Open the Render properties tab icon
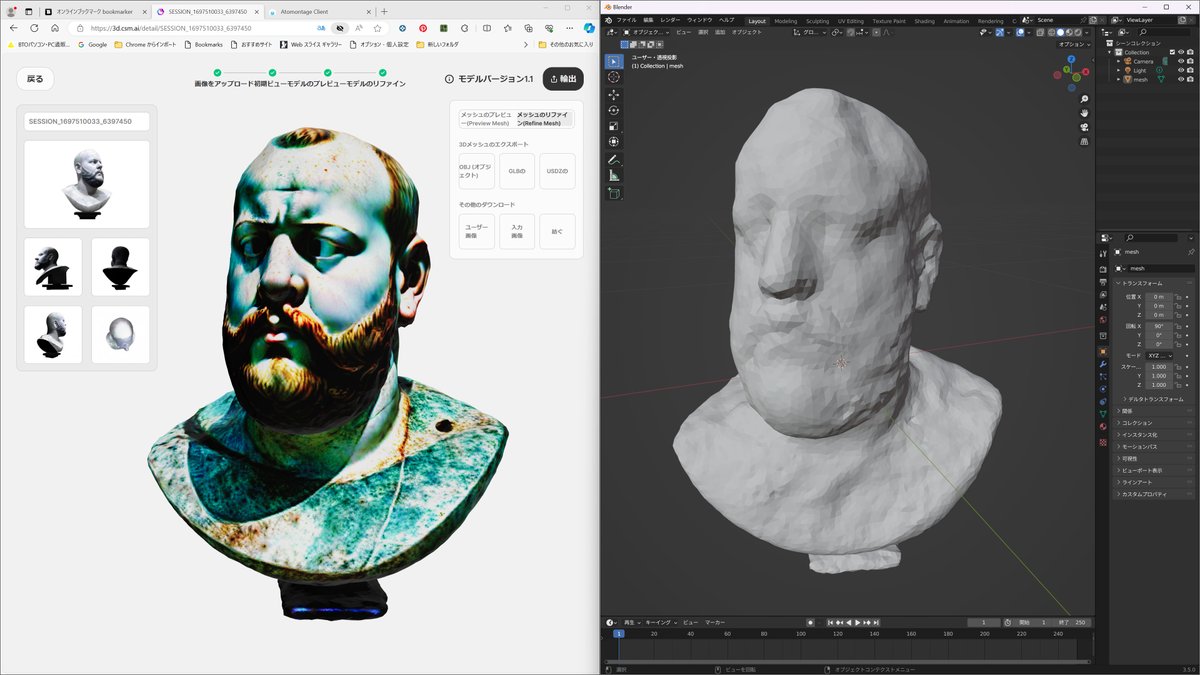This screenshot has width=1200, height=675. [1103, 268]
